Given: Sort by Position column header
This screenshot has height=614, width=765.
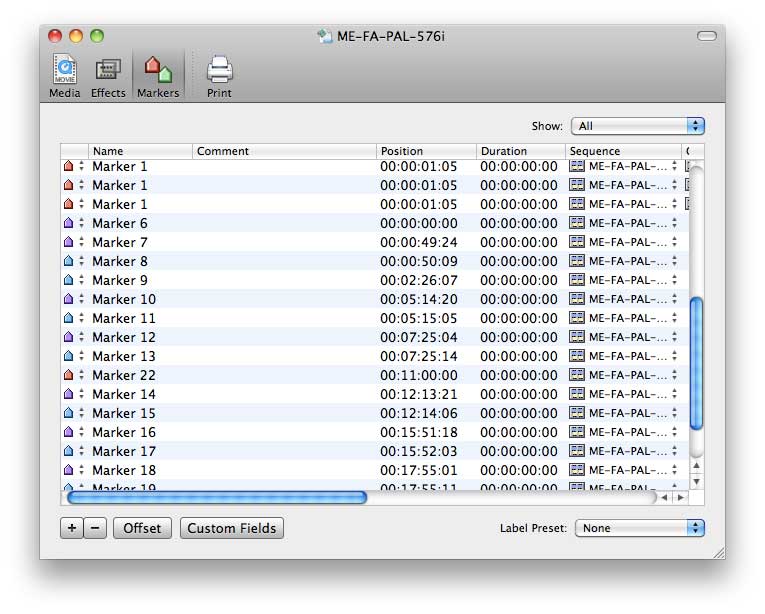Looking at the screenshot, I should pyautogui.click(x=426, y=151).
